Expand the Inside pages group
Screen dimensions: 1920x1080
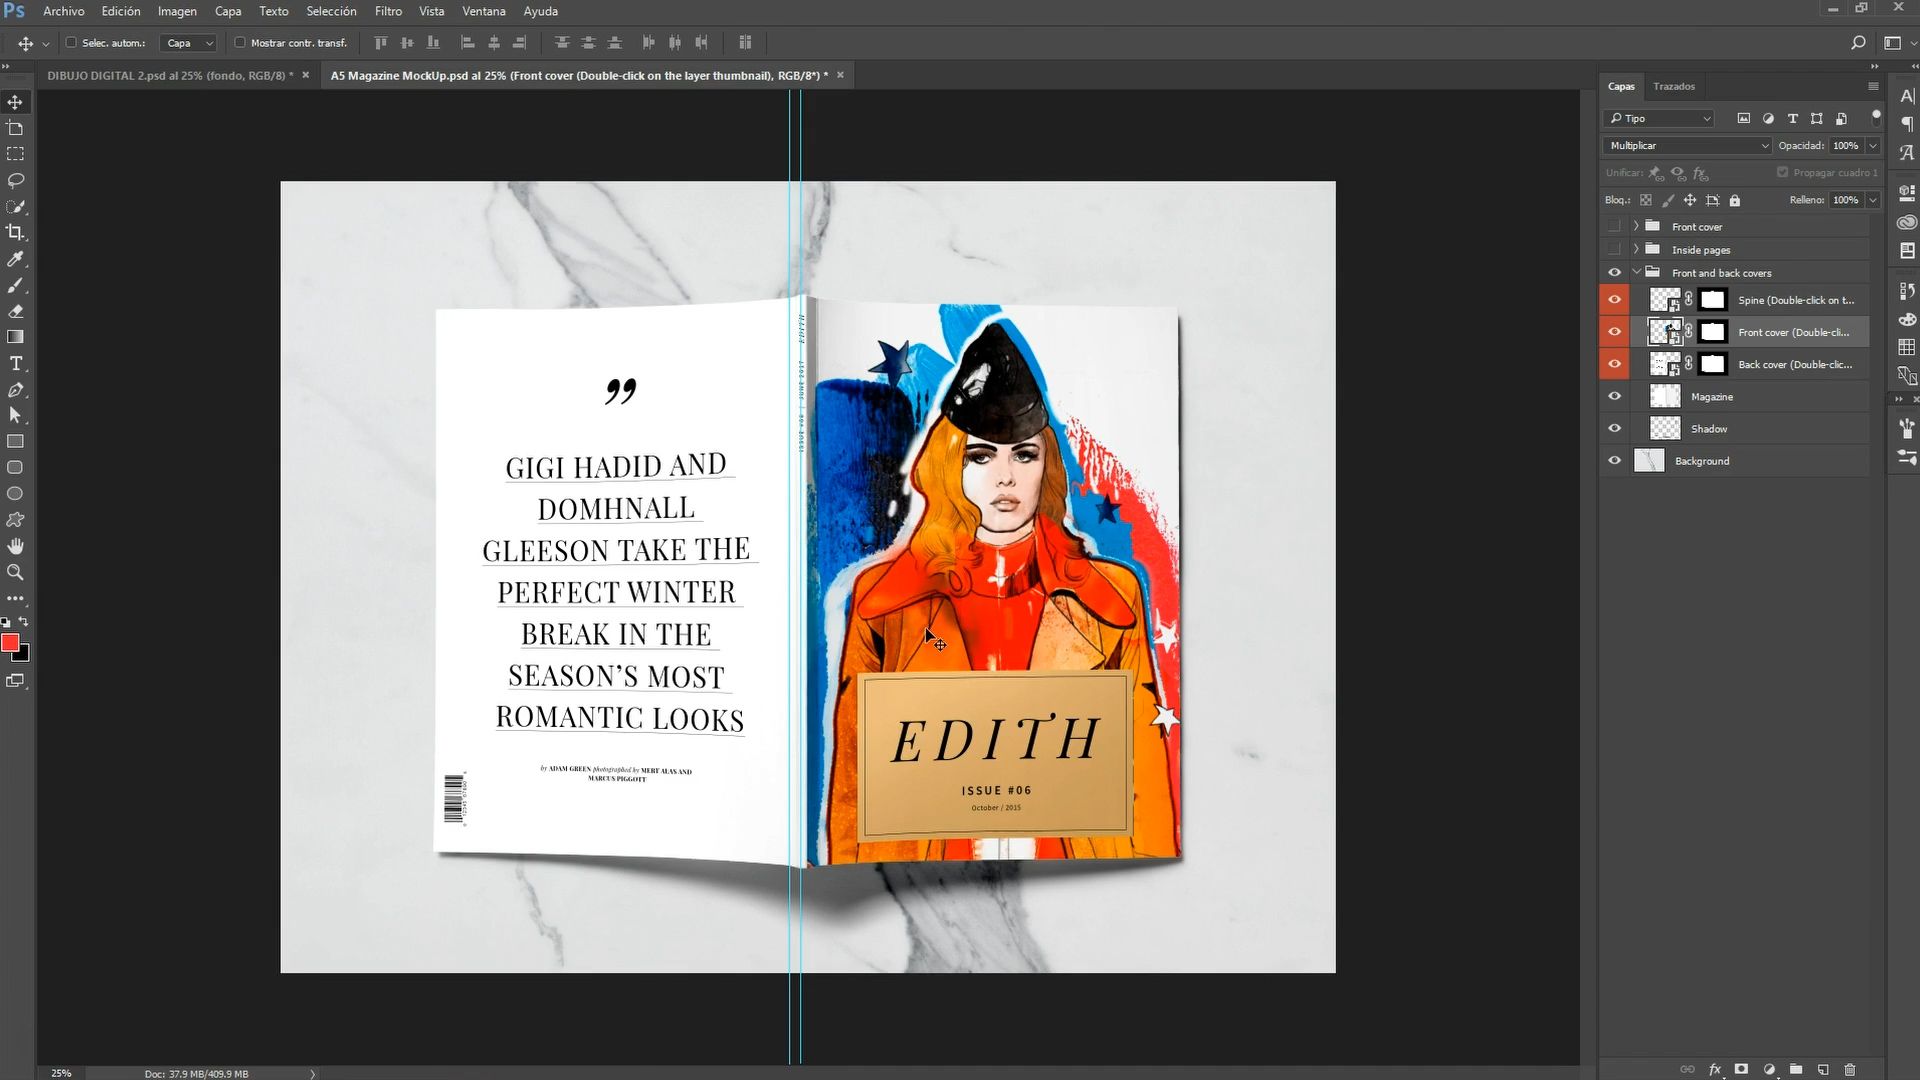[1636, 249]
